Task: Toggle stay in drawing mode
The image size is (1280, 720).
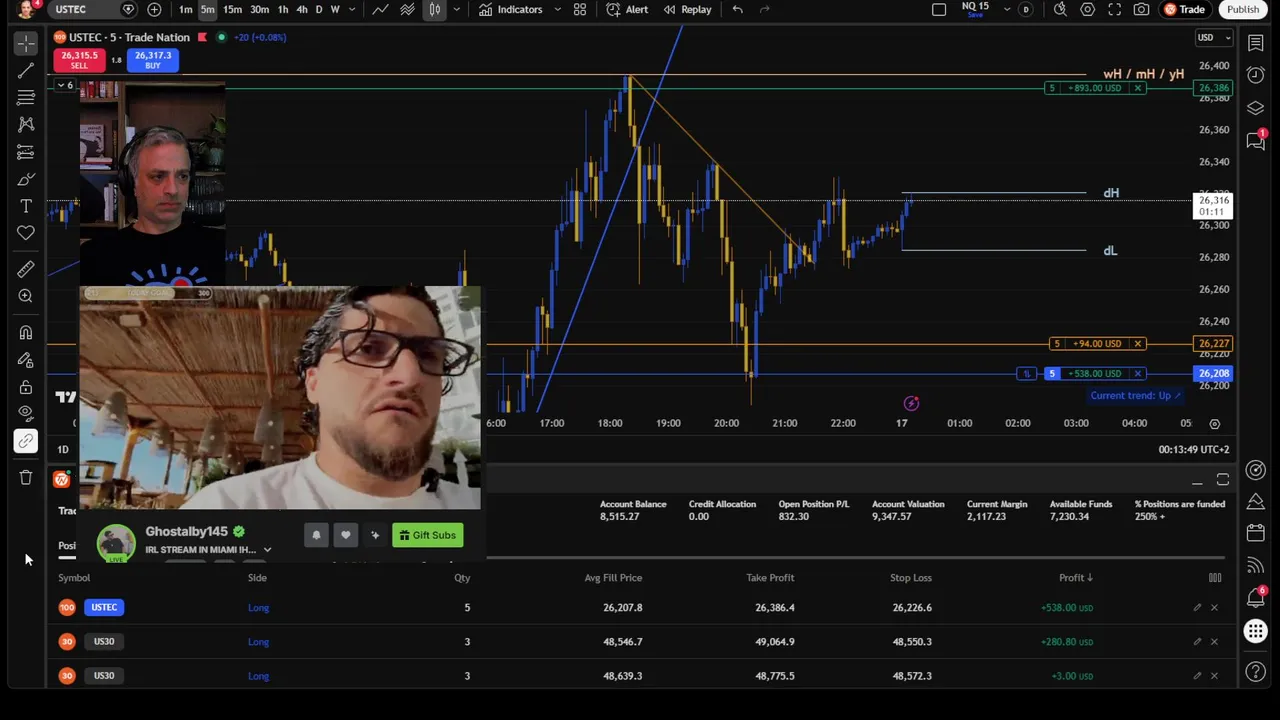Action: click(26, 360)
